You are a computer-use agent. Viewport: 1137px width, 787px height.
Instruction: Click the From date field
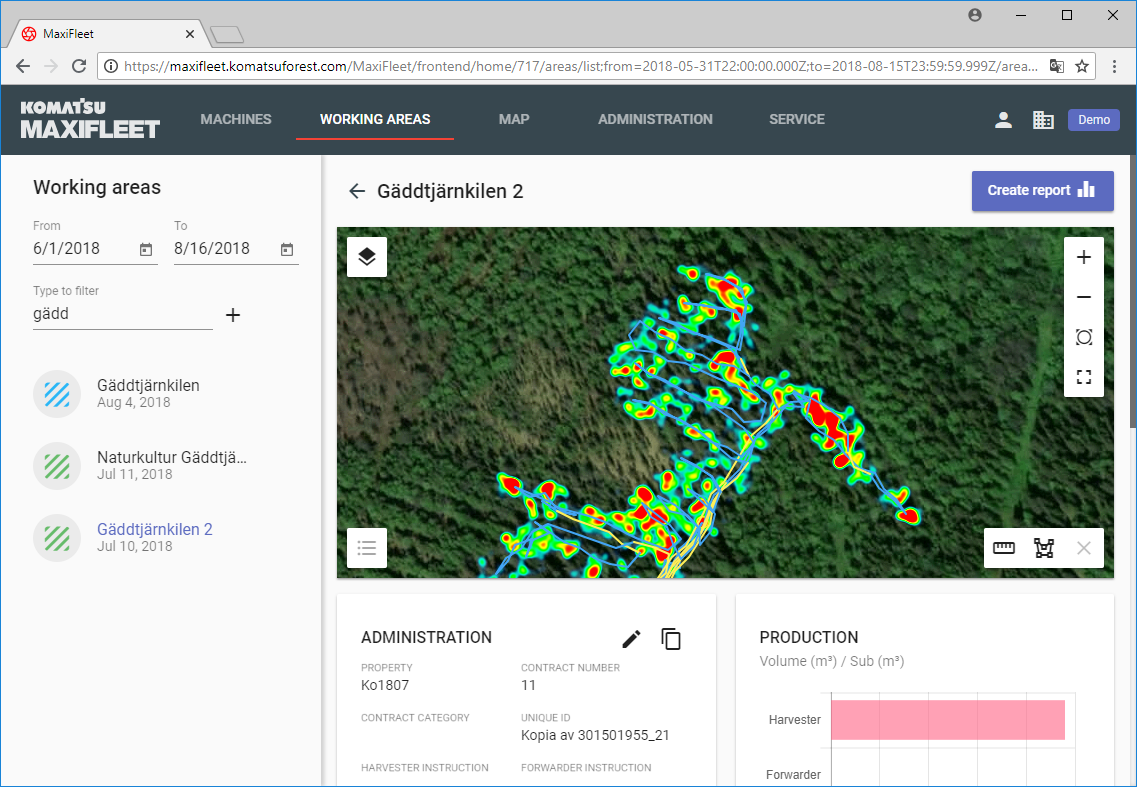95,249
